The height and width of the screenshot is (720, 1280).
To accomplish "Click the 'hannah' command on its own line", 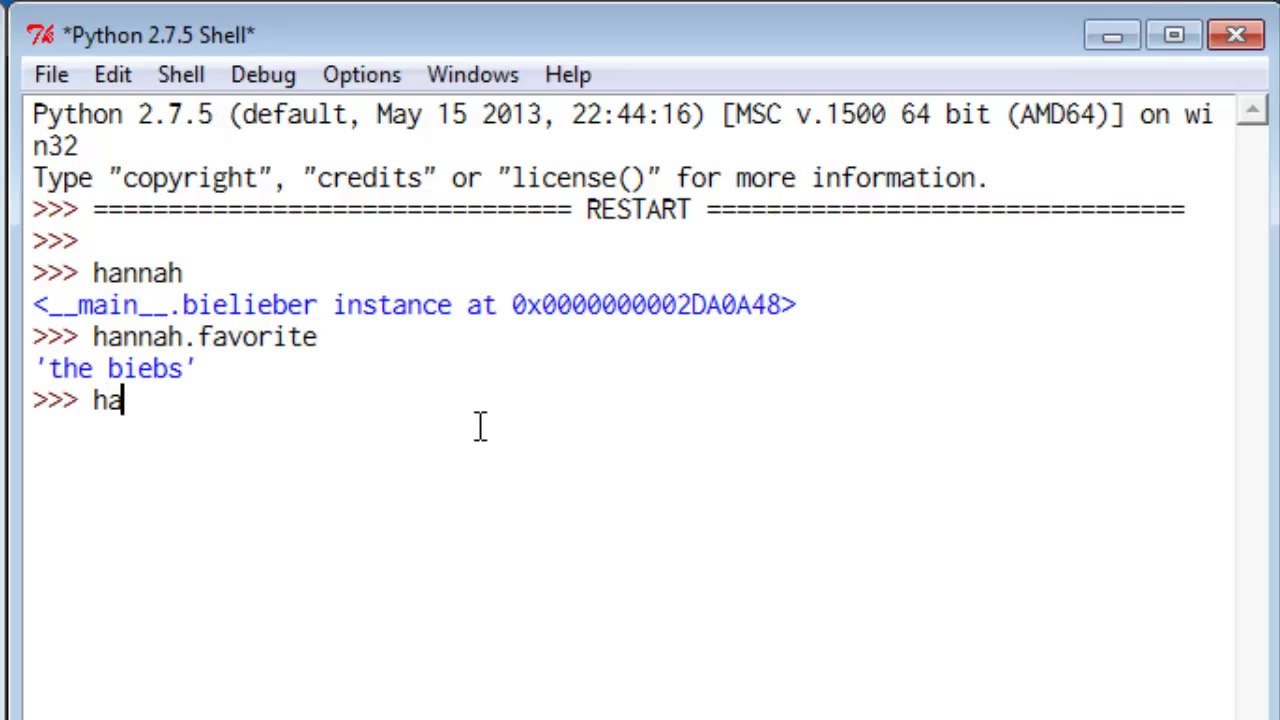I will [137, 273].
